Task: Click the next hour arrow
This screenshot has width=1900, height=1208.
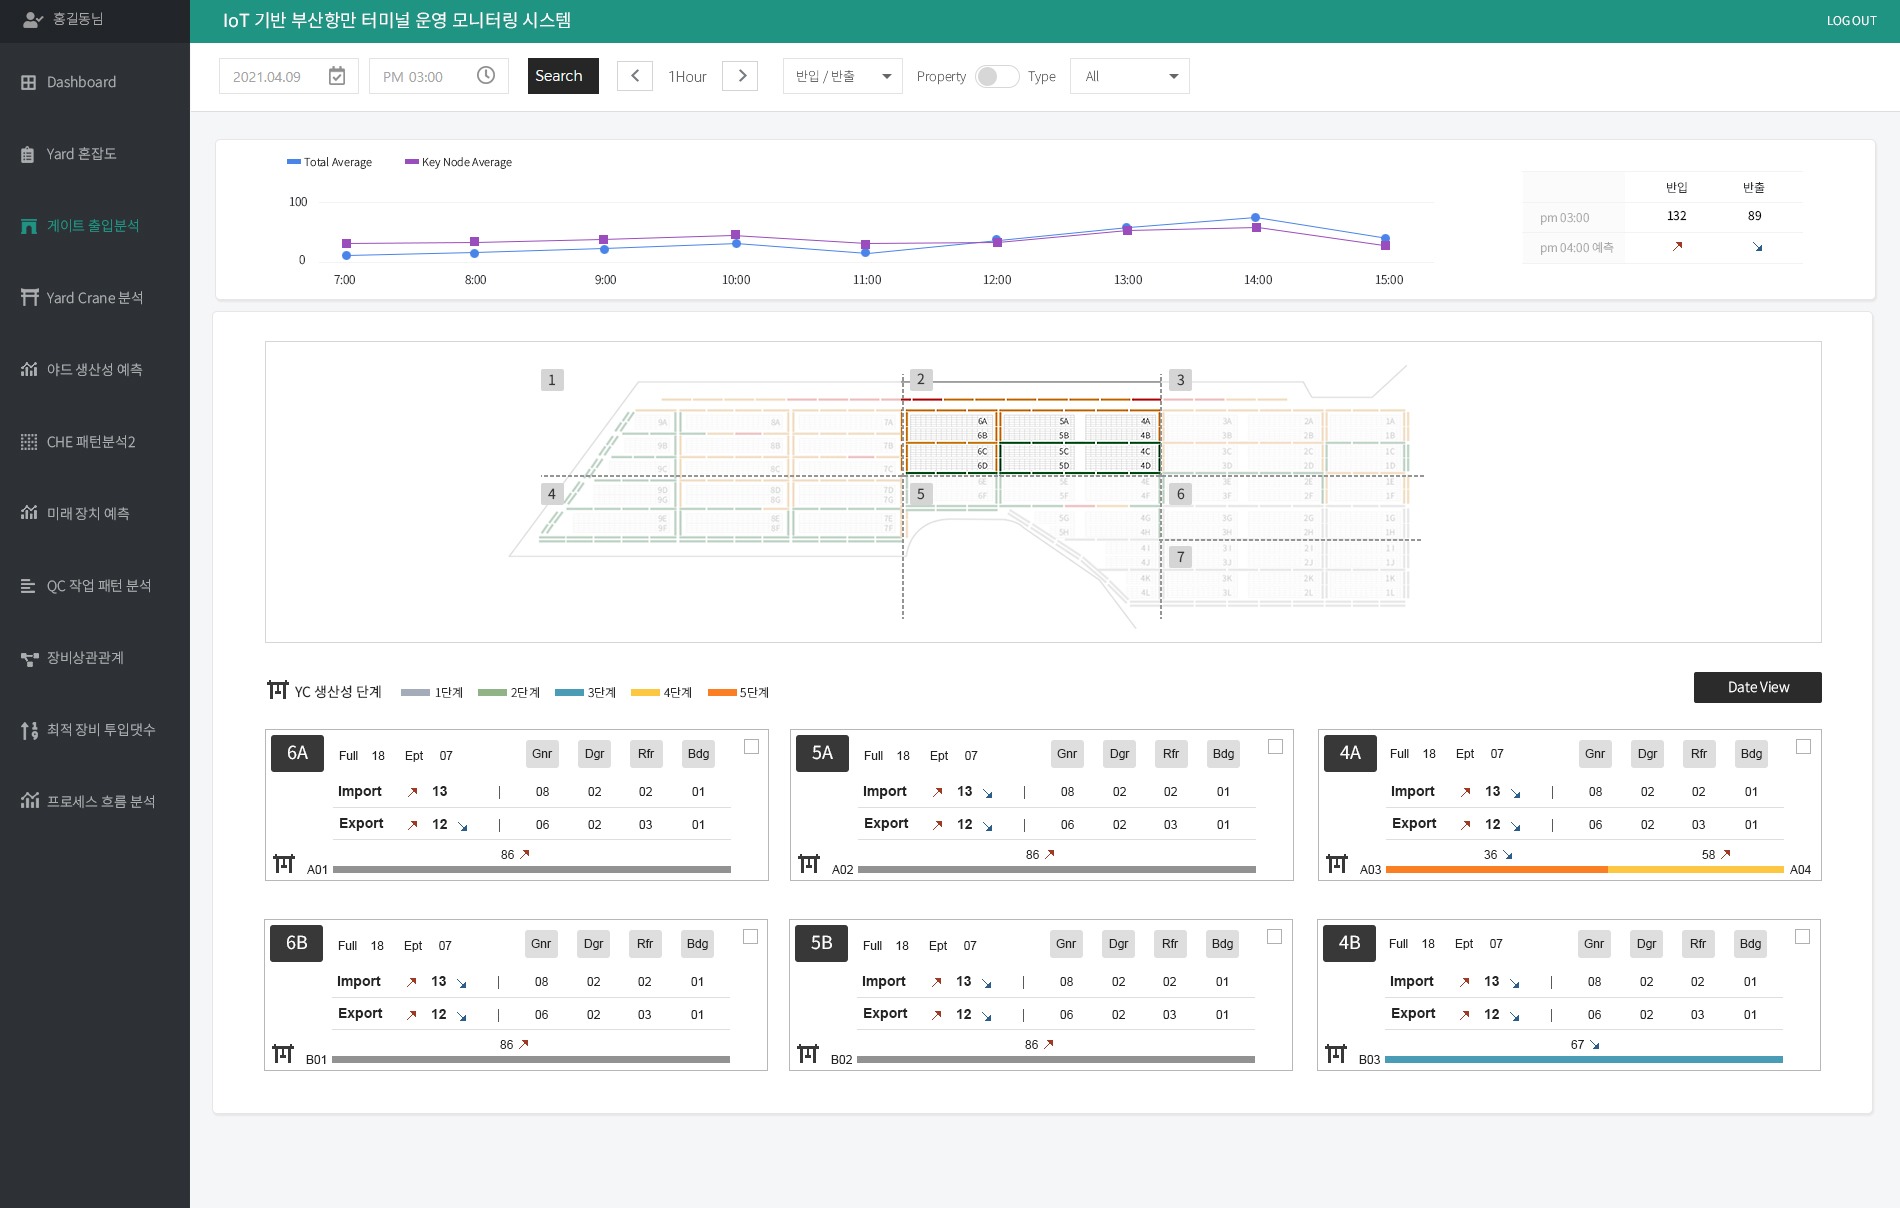Action: click(741, 76)
